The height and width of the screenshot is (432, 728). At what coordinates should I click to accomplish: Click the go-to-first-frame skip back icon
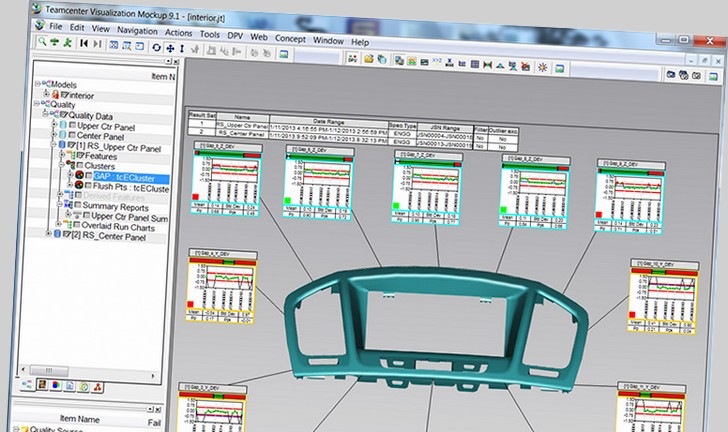click(84, 43)
